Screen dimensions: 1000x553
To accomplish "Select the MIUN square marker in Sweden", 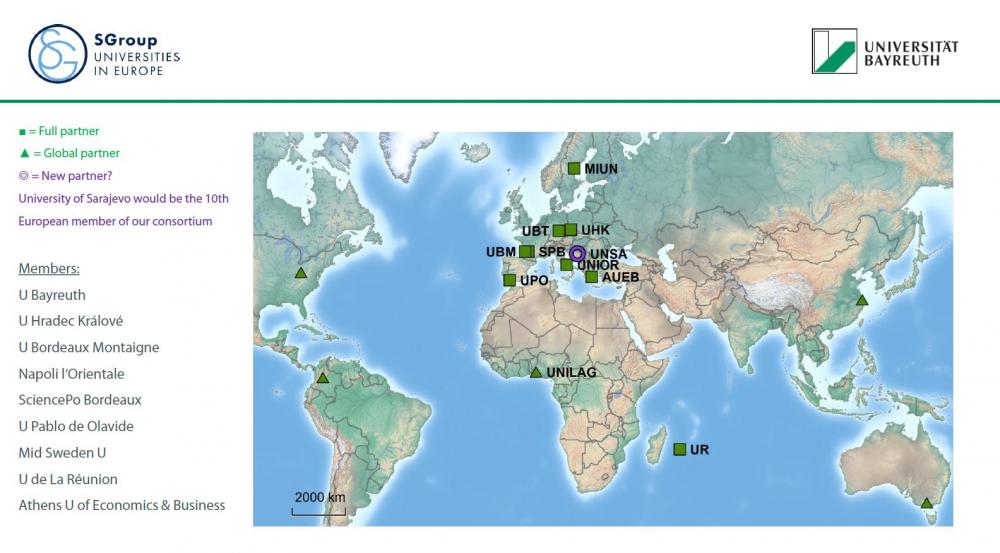I will pyautogui.click(x=574, y=169).
